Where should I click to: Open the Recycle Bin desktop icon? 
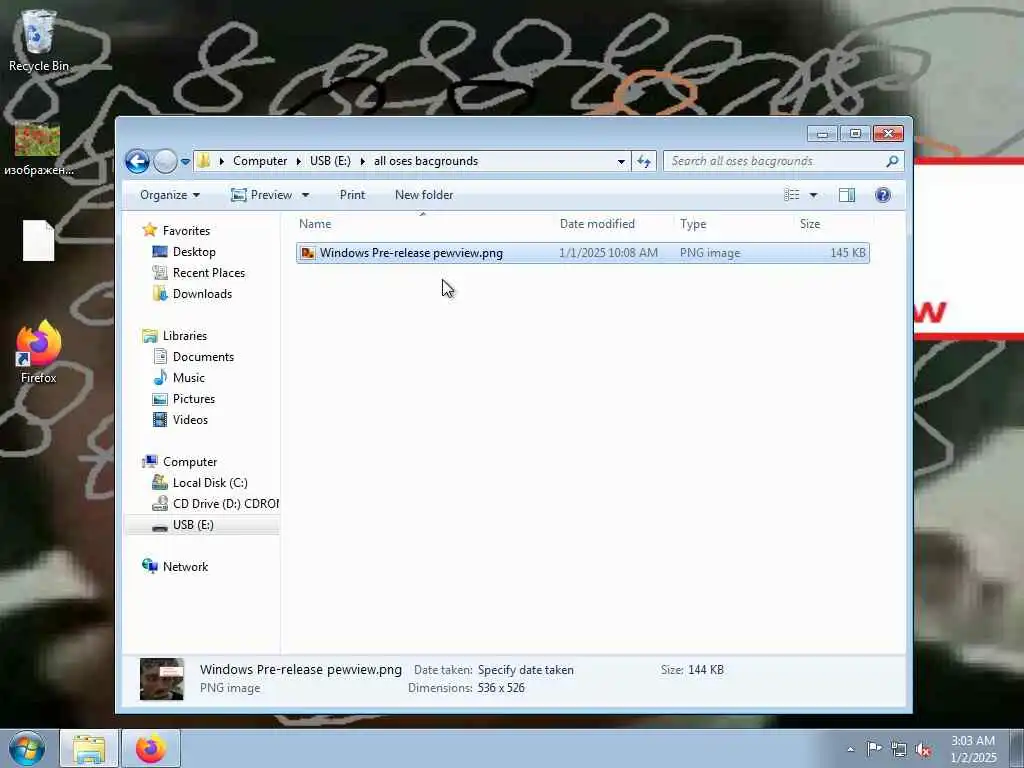coord(39,40)
